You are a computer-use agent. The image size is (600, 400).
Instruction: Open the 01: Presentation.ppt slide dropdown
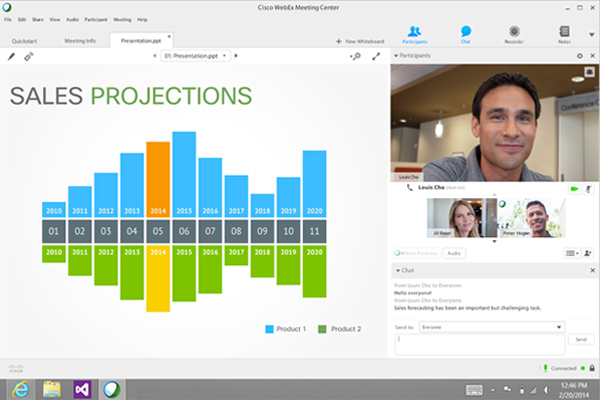click(196, 57)
